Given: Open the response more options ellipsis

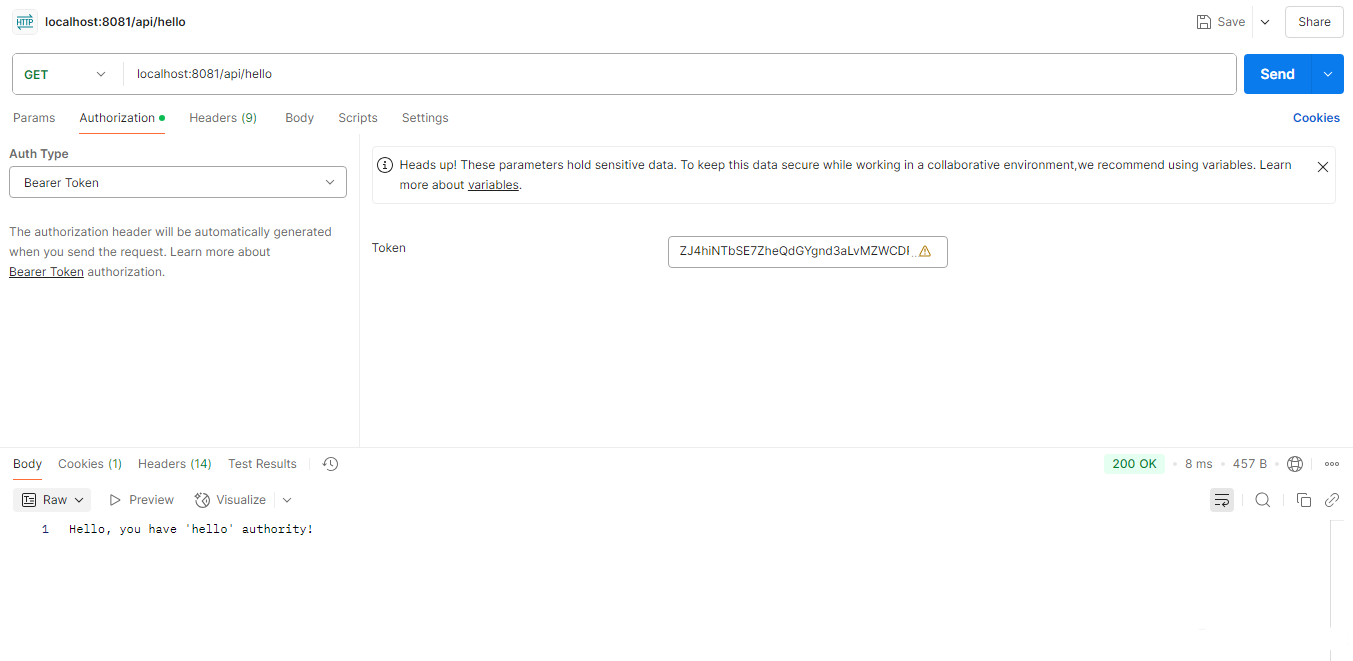Looking at the screenshot, I should [1332, 464].
